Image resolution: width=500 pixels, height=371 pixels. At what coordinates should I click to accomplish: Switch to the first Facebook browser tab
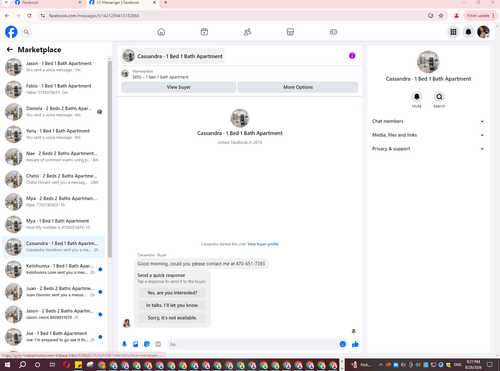point(48,3)
